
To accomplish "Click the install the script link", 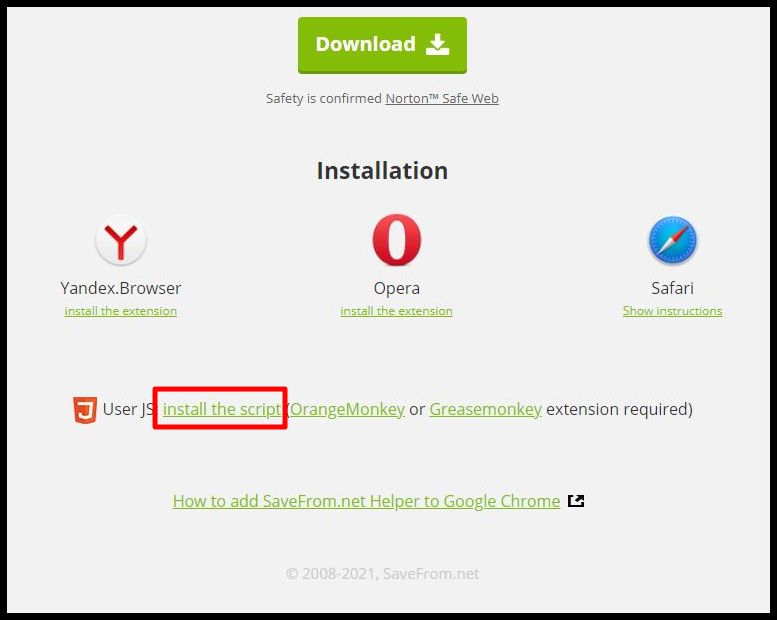I will 222,409.
